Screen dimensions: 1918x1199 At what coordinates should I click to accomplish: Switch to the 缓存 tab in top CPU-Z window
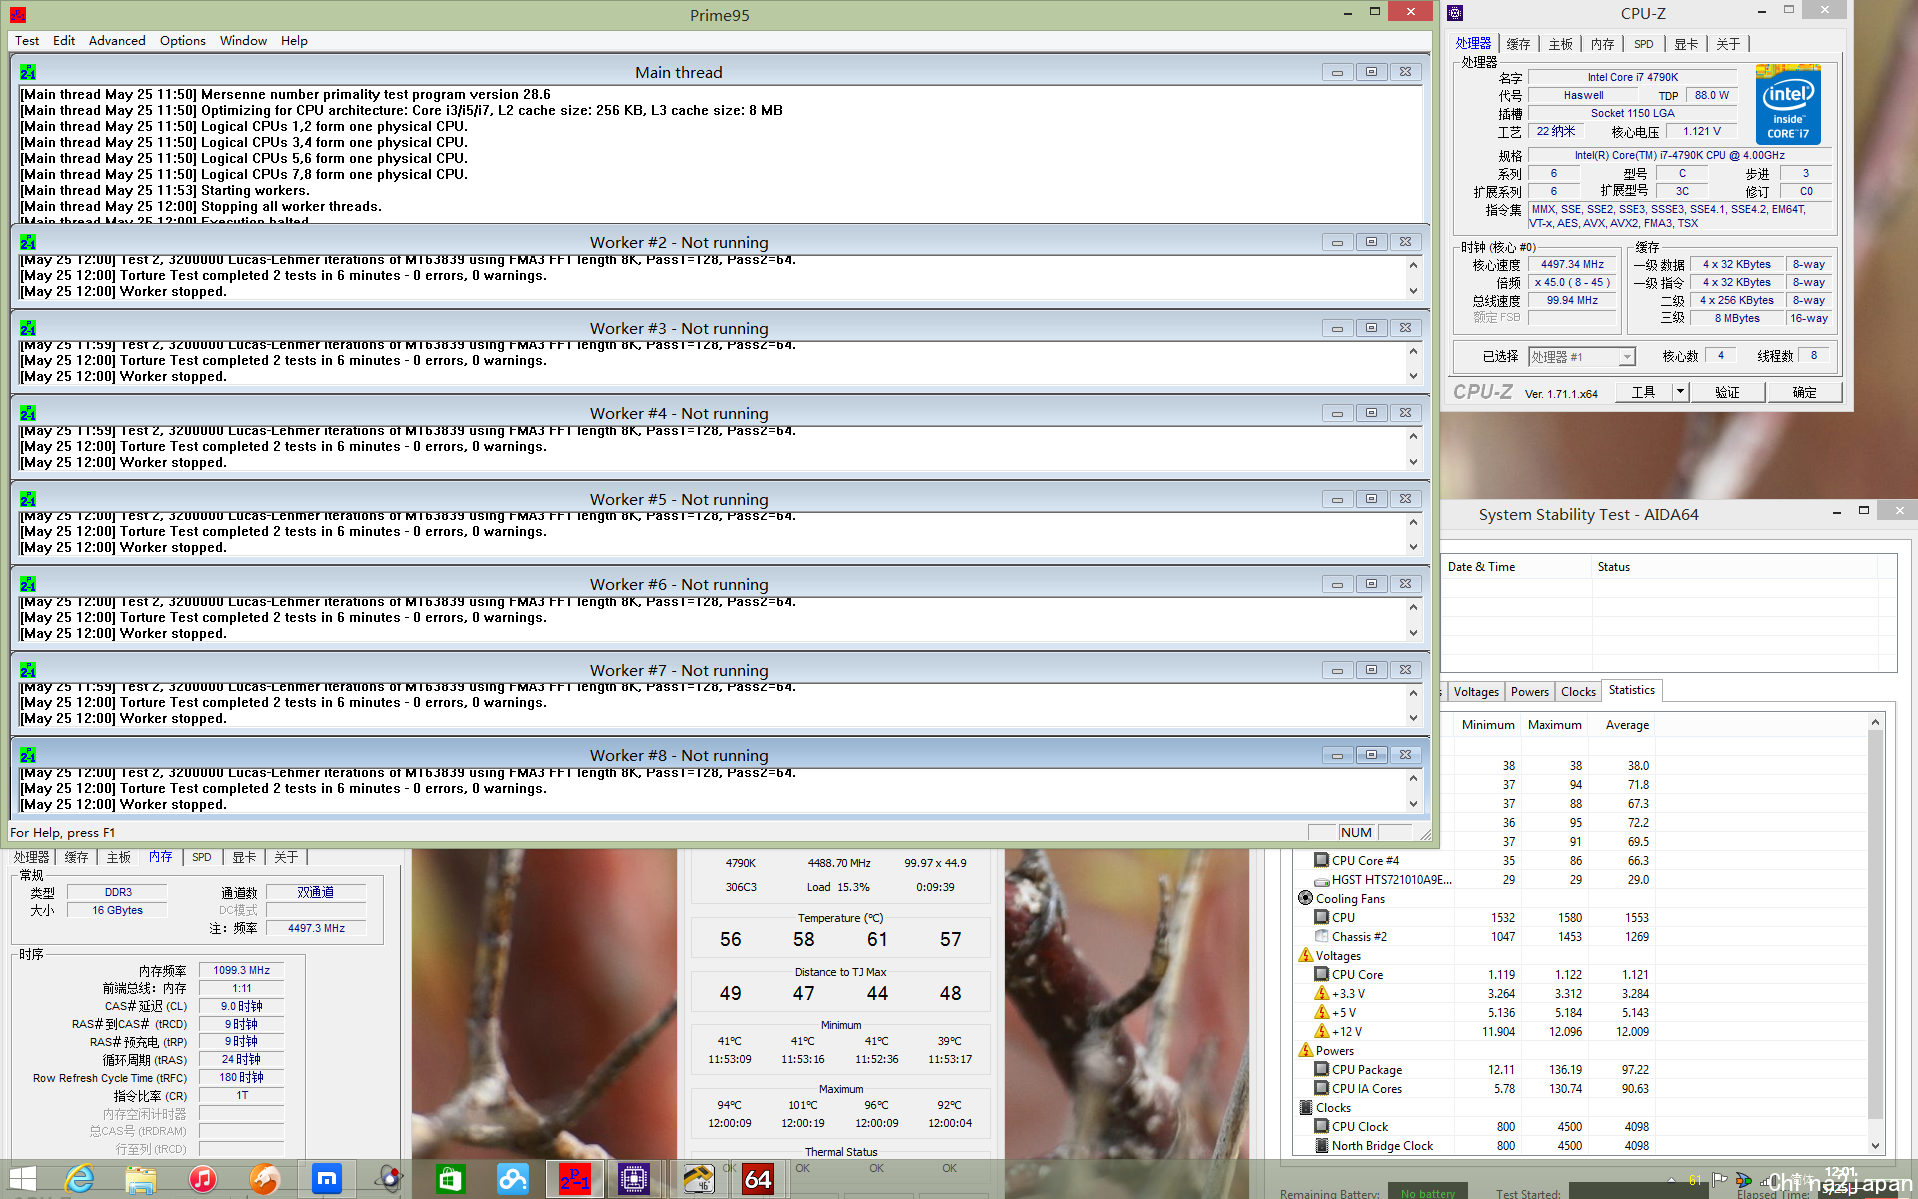(1518, 44)
